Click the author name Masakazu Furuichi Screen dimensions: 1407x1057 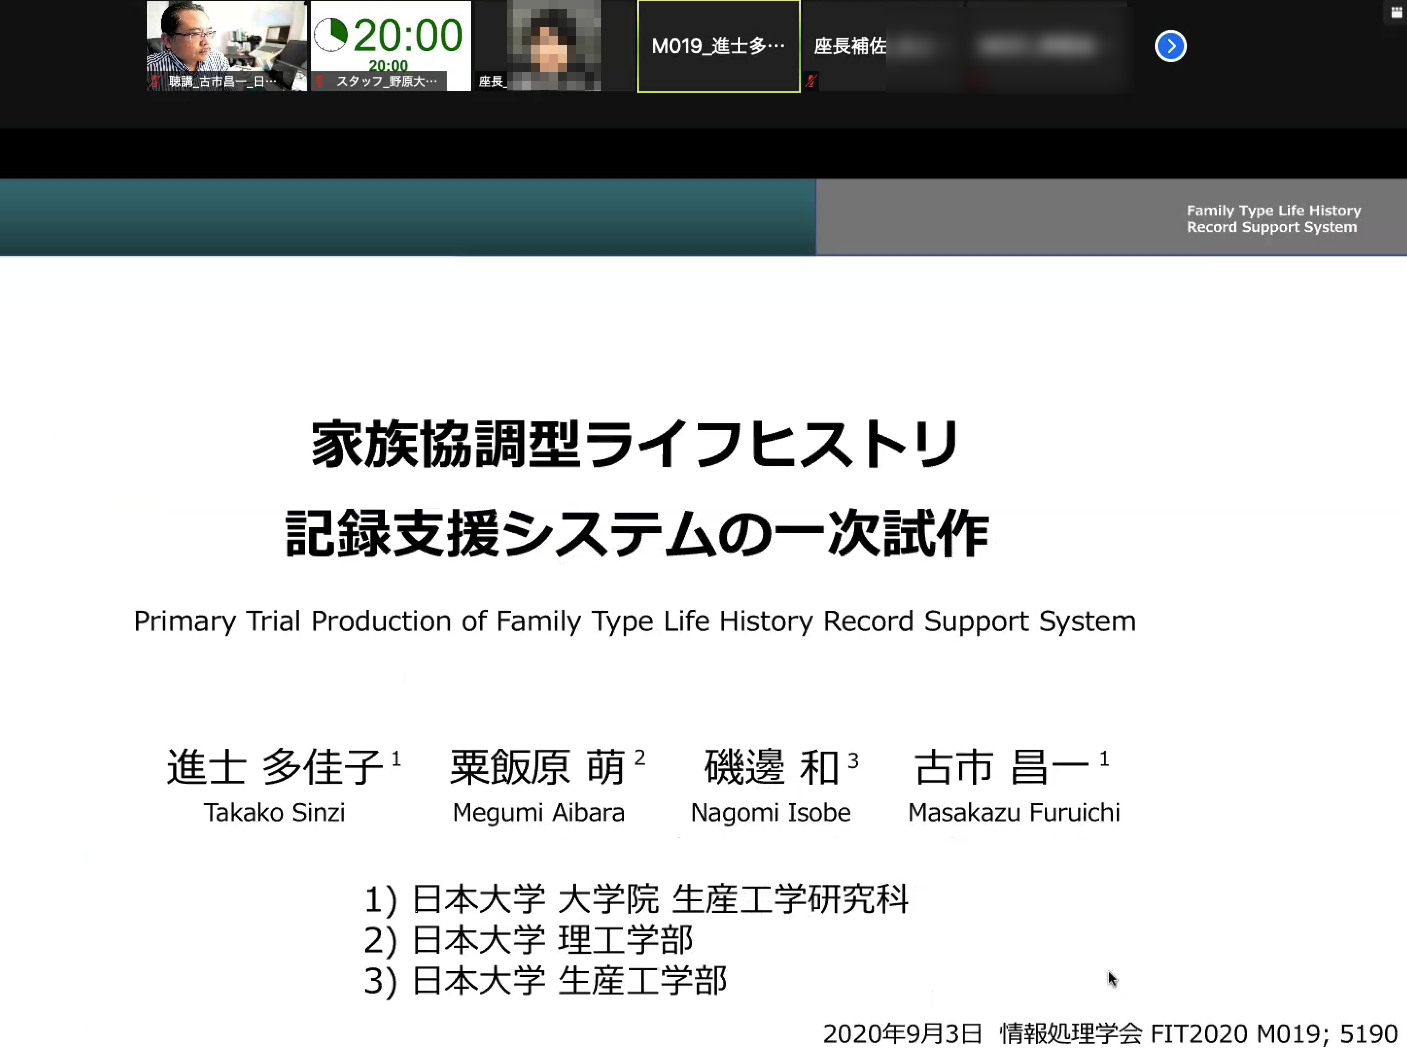[1013, 813]
